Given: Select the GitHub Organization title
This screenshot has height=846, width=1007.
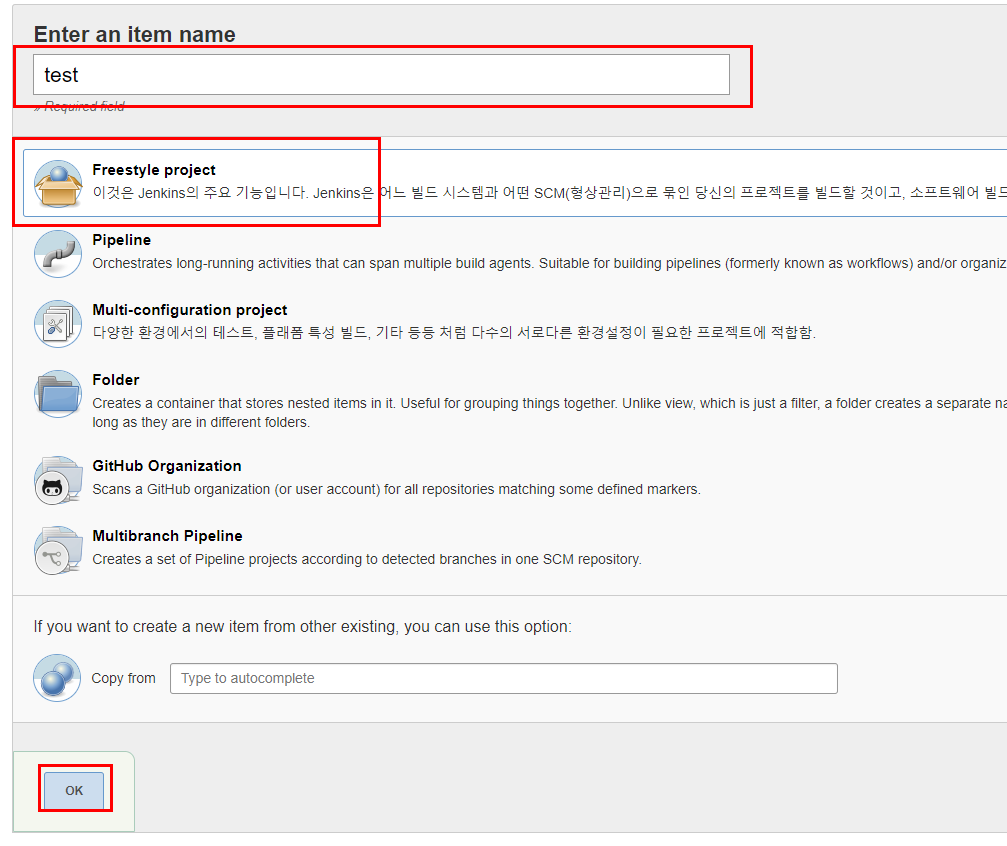Looking at the screenshot, I should 167,466.
